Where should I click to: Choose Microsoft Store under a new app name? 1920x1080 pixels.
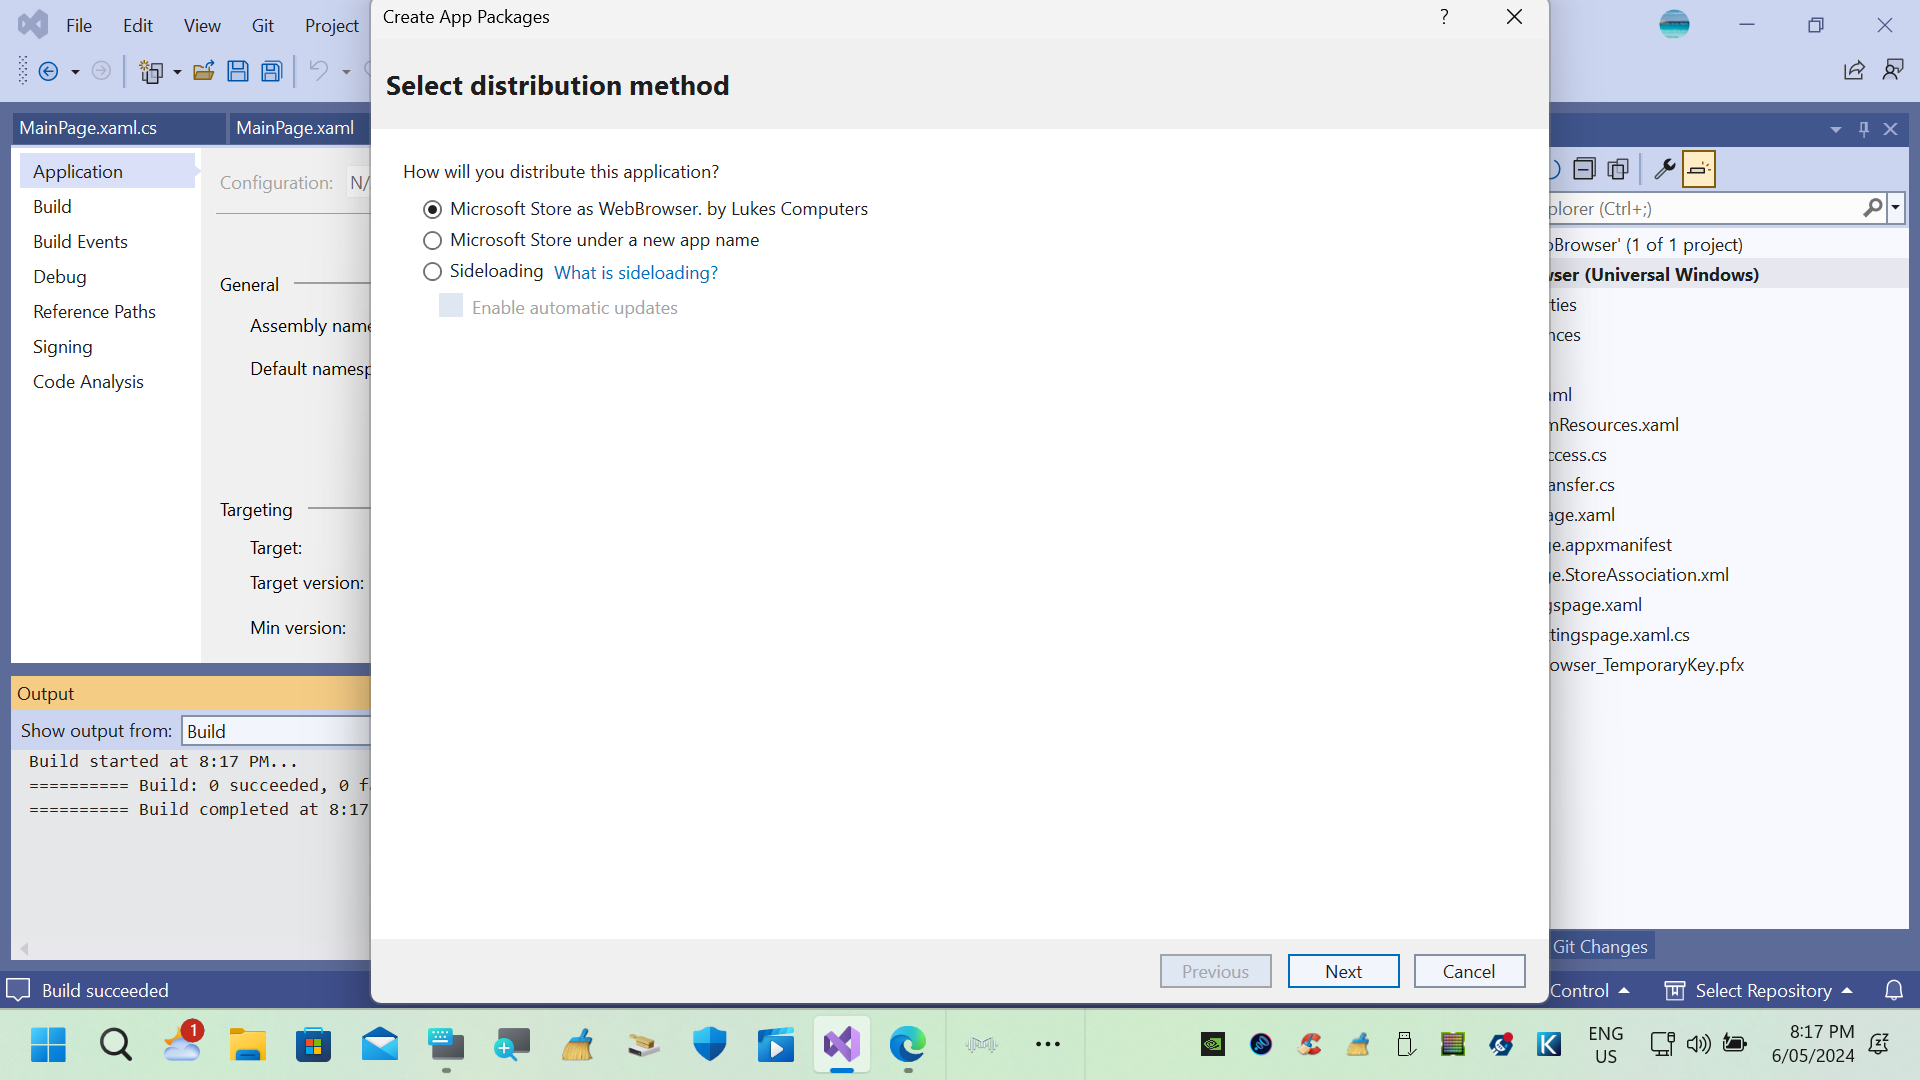point(432,240)
